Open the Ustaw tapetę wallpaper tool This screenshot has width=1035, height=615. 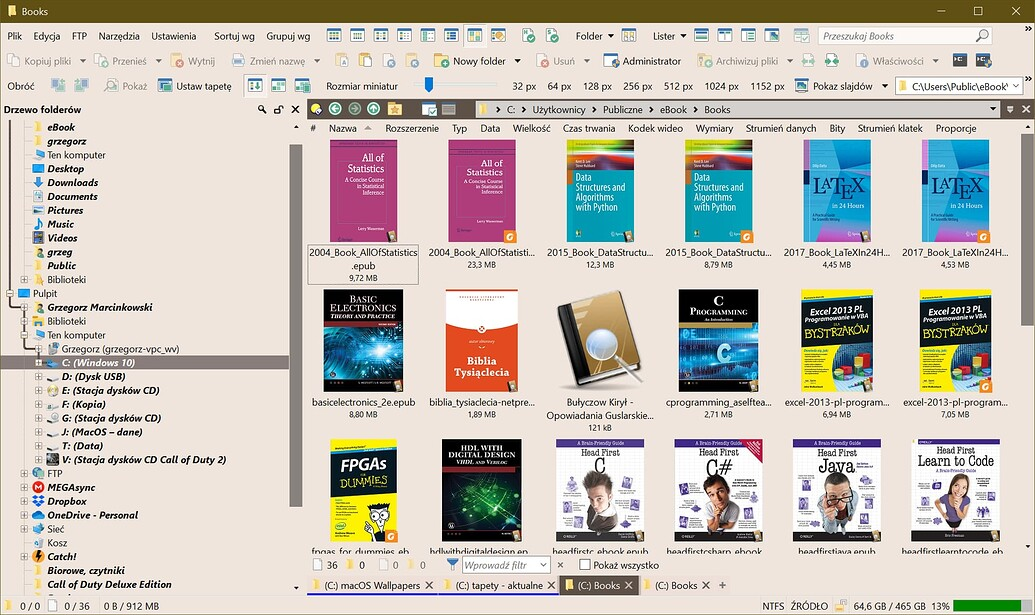(164, 86)
